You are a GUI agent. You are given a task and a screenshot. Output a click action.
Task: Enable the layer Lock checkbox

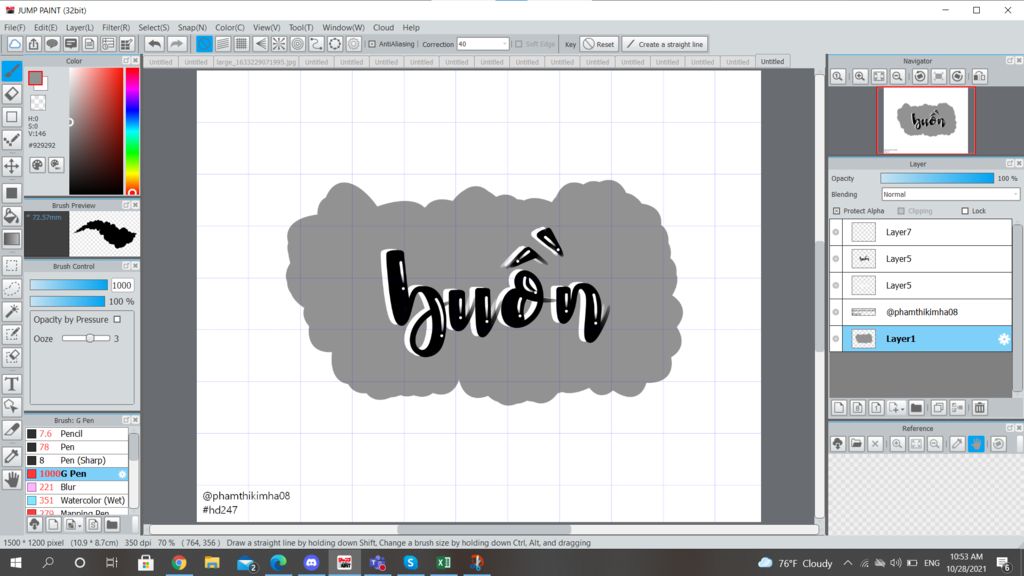965,211
